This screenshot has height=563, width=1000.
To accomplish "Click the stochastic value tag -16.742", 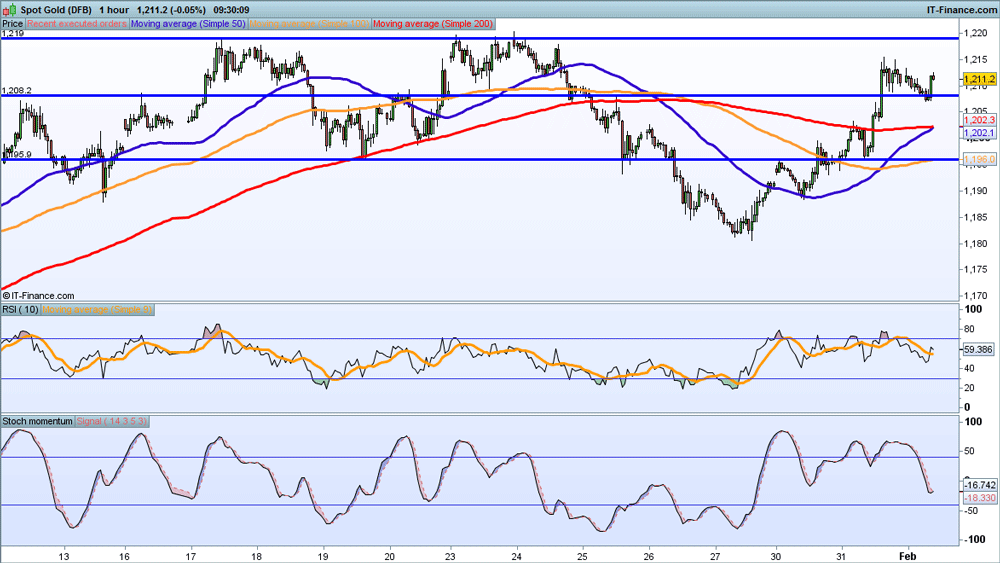I will point(979,485).
